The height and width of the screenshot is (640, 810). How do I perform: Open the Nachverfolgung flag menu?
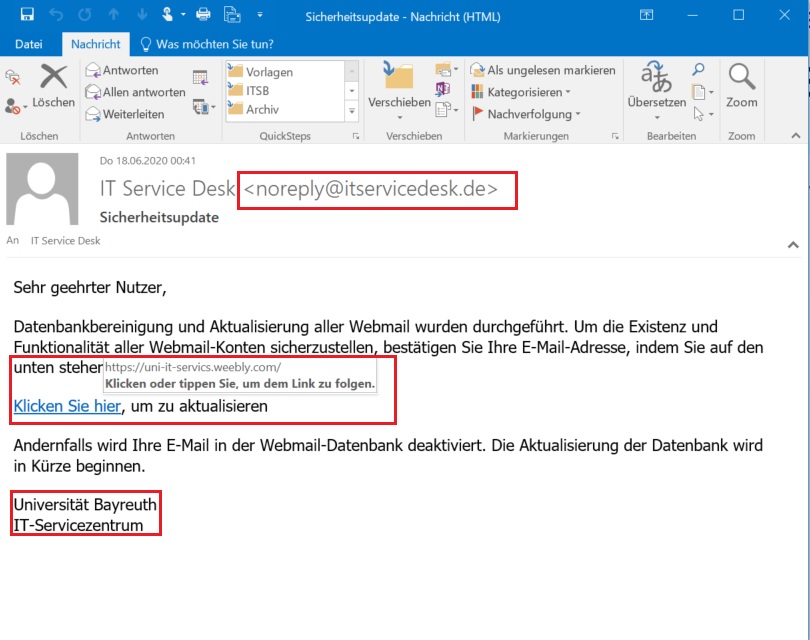(x=526, y=114)
